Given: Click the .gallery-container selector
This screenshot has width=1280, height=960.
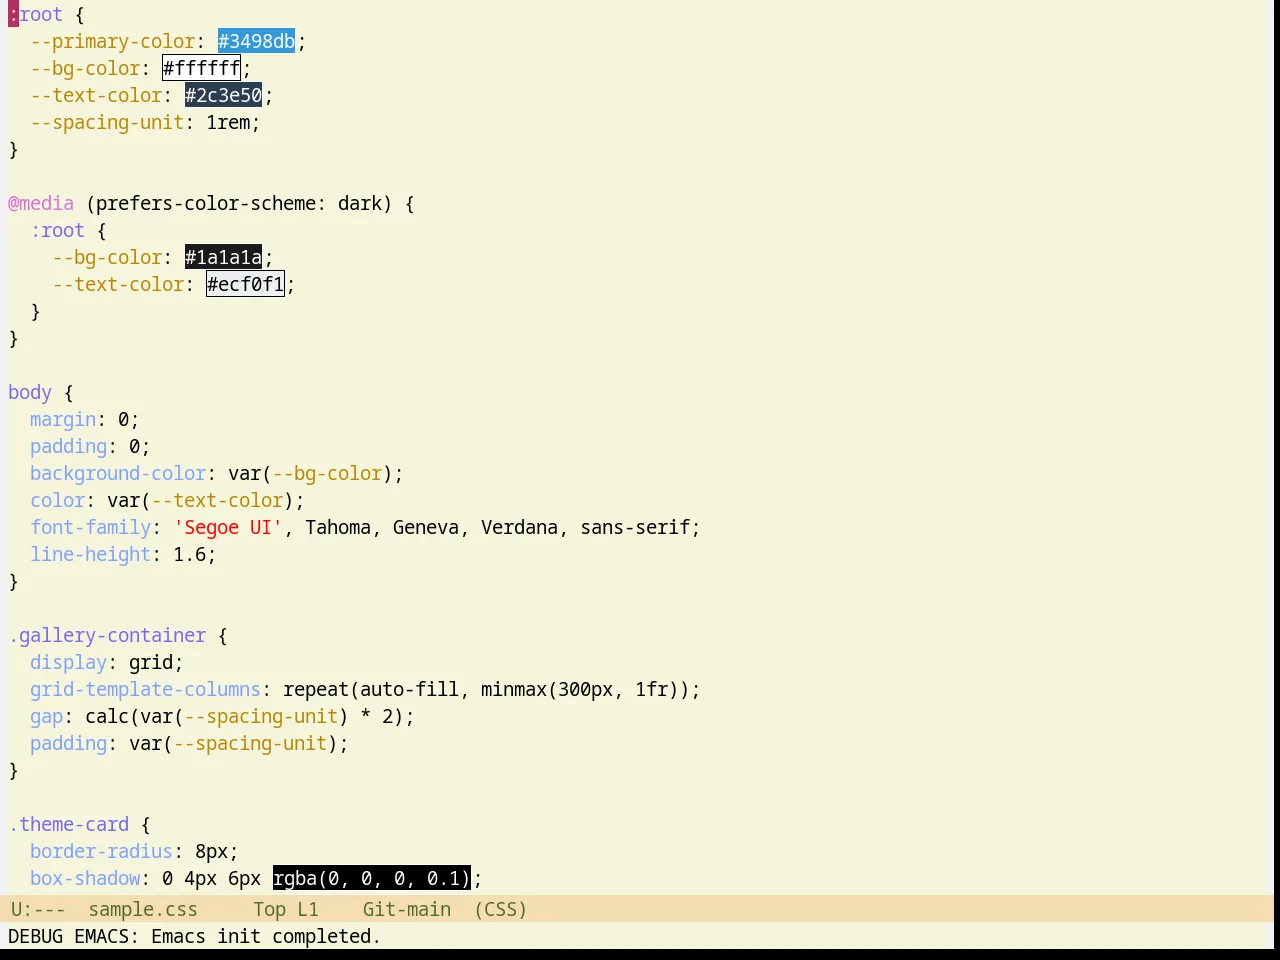Looking at the screenshot, I should click(107, 635).
